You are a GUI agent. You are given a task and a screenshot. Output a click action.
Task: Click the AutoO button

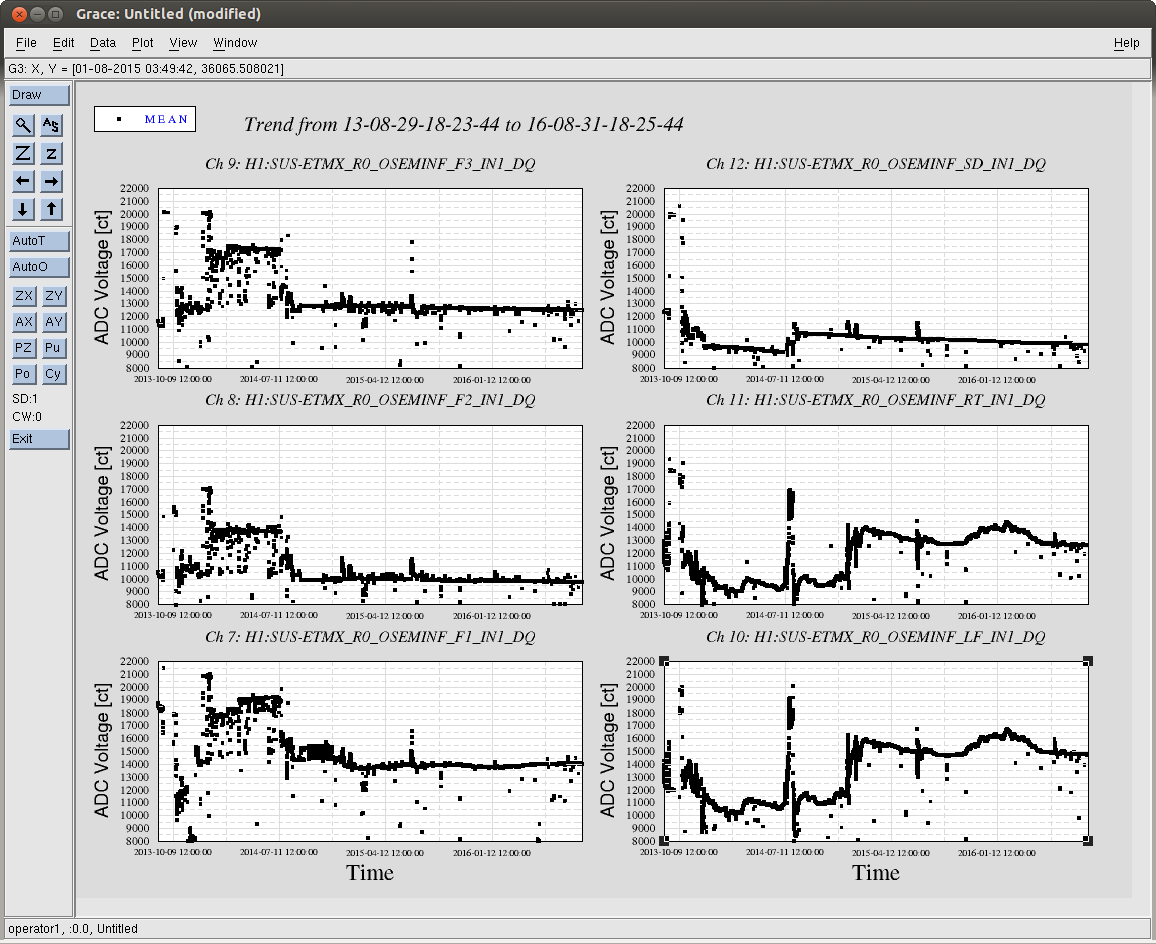coord(40,267)
